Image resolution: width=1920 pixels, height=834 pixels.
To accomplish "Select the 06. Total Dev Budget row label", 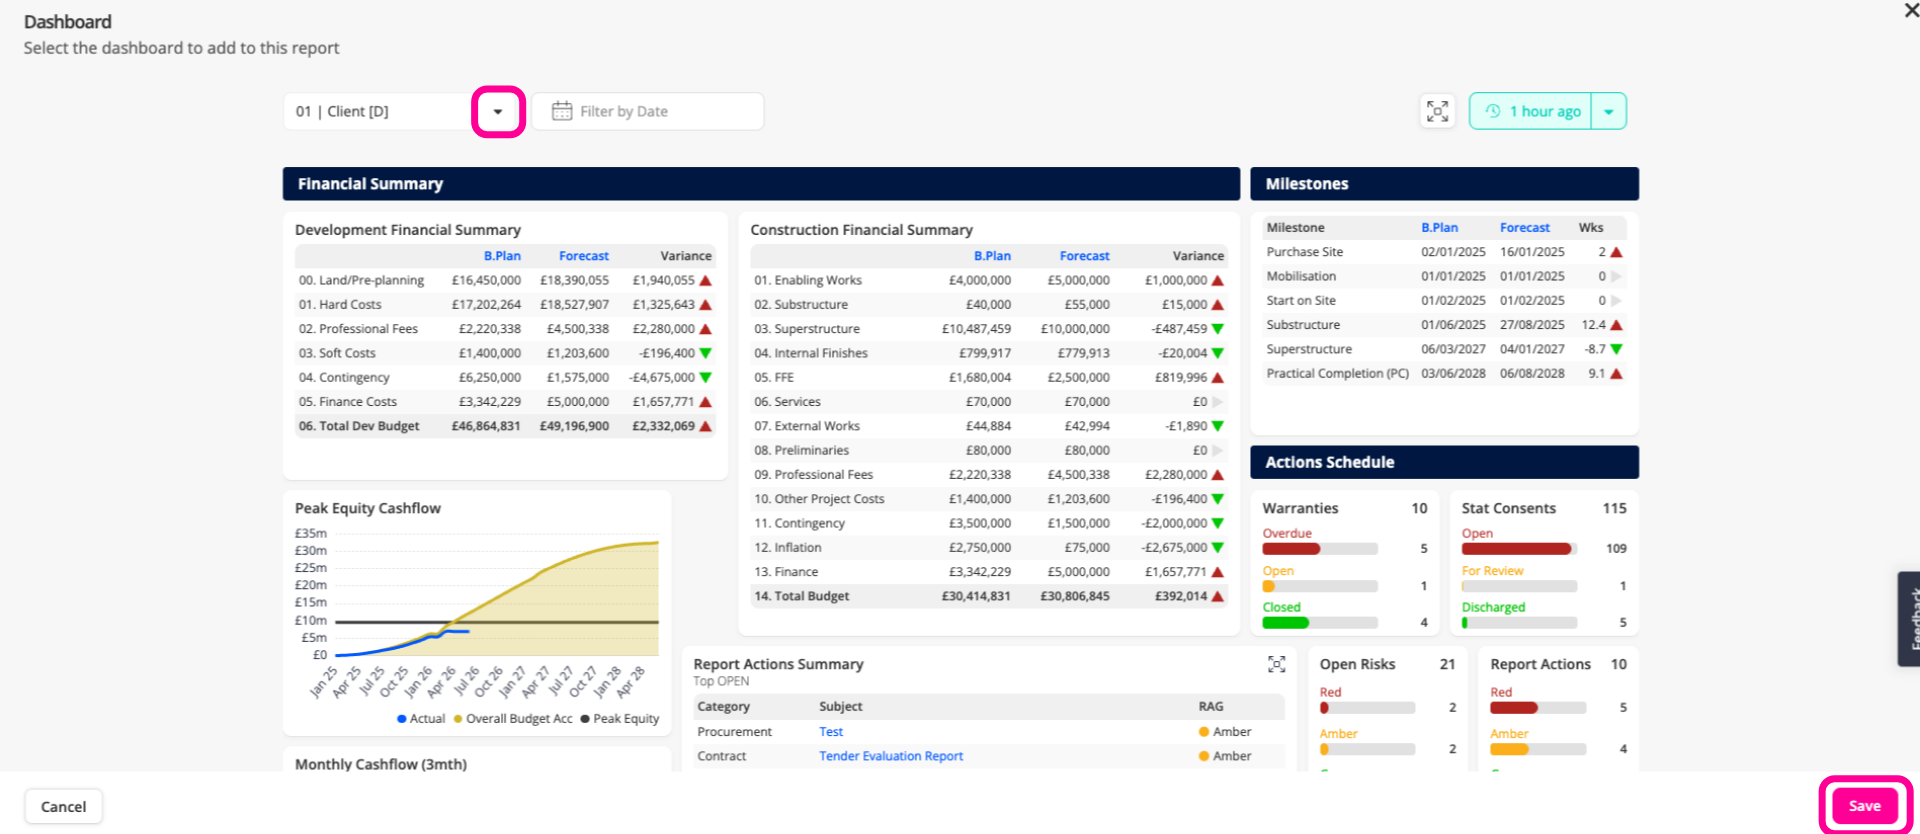I will click(359, 426).
